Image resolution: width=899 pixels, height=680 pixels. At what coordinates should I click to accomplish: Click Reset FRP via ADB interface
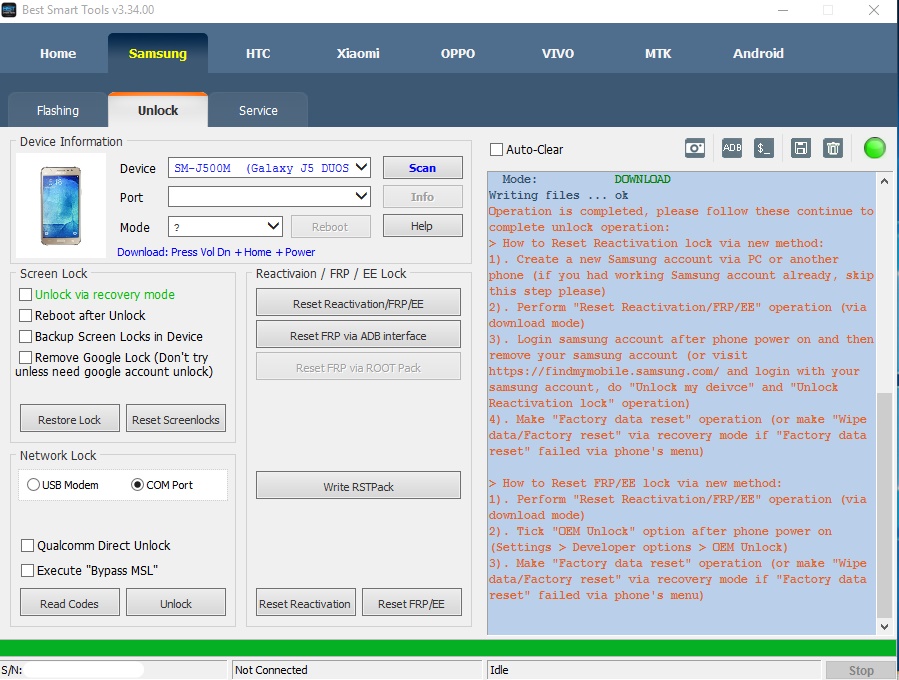(358, 335)
